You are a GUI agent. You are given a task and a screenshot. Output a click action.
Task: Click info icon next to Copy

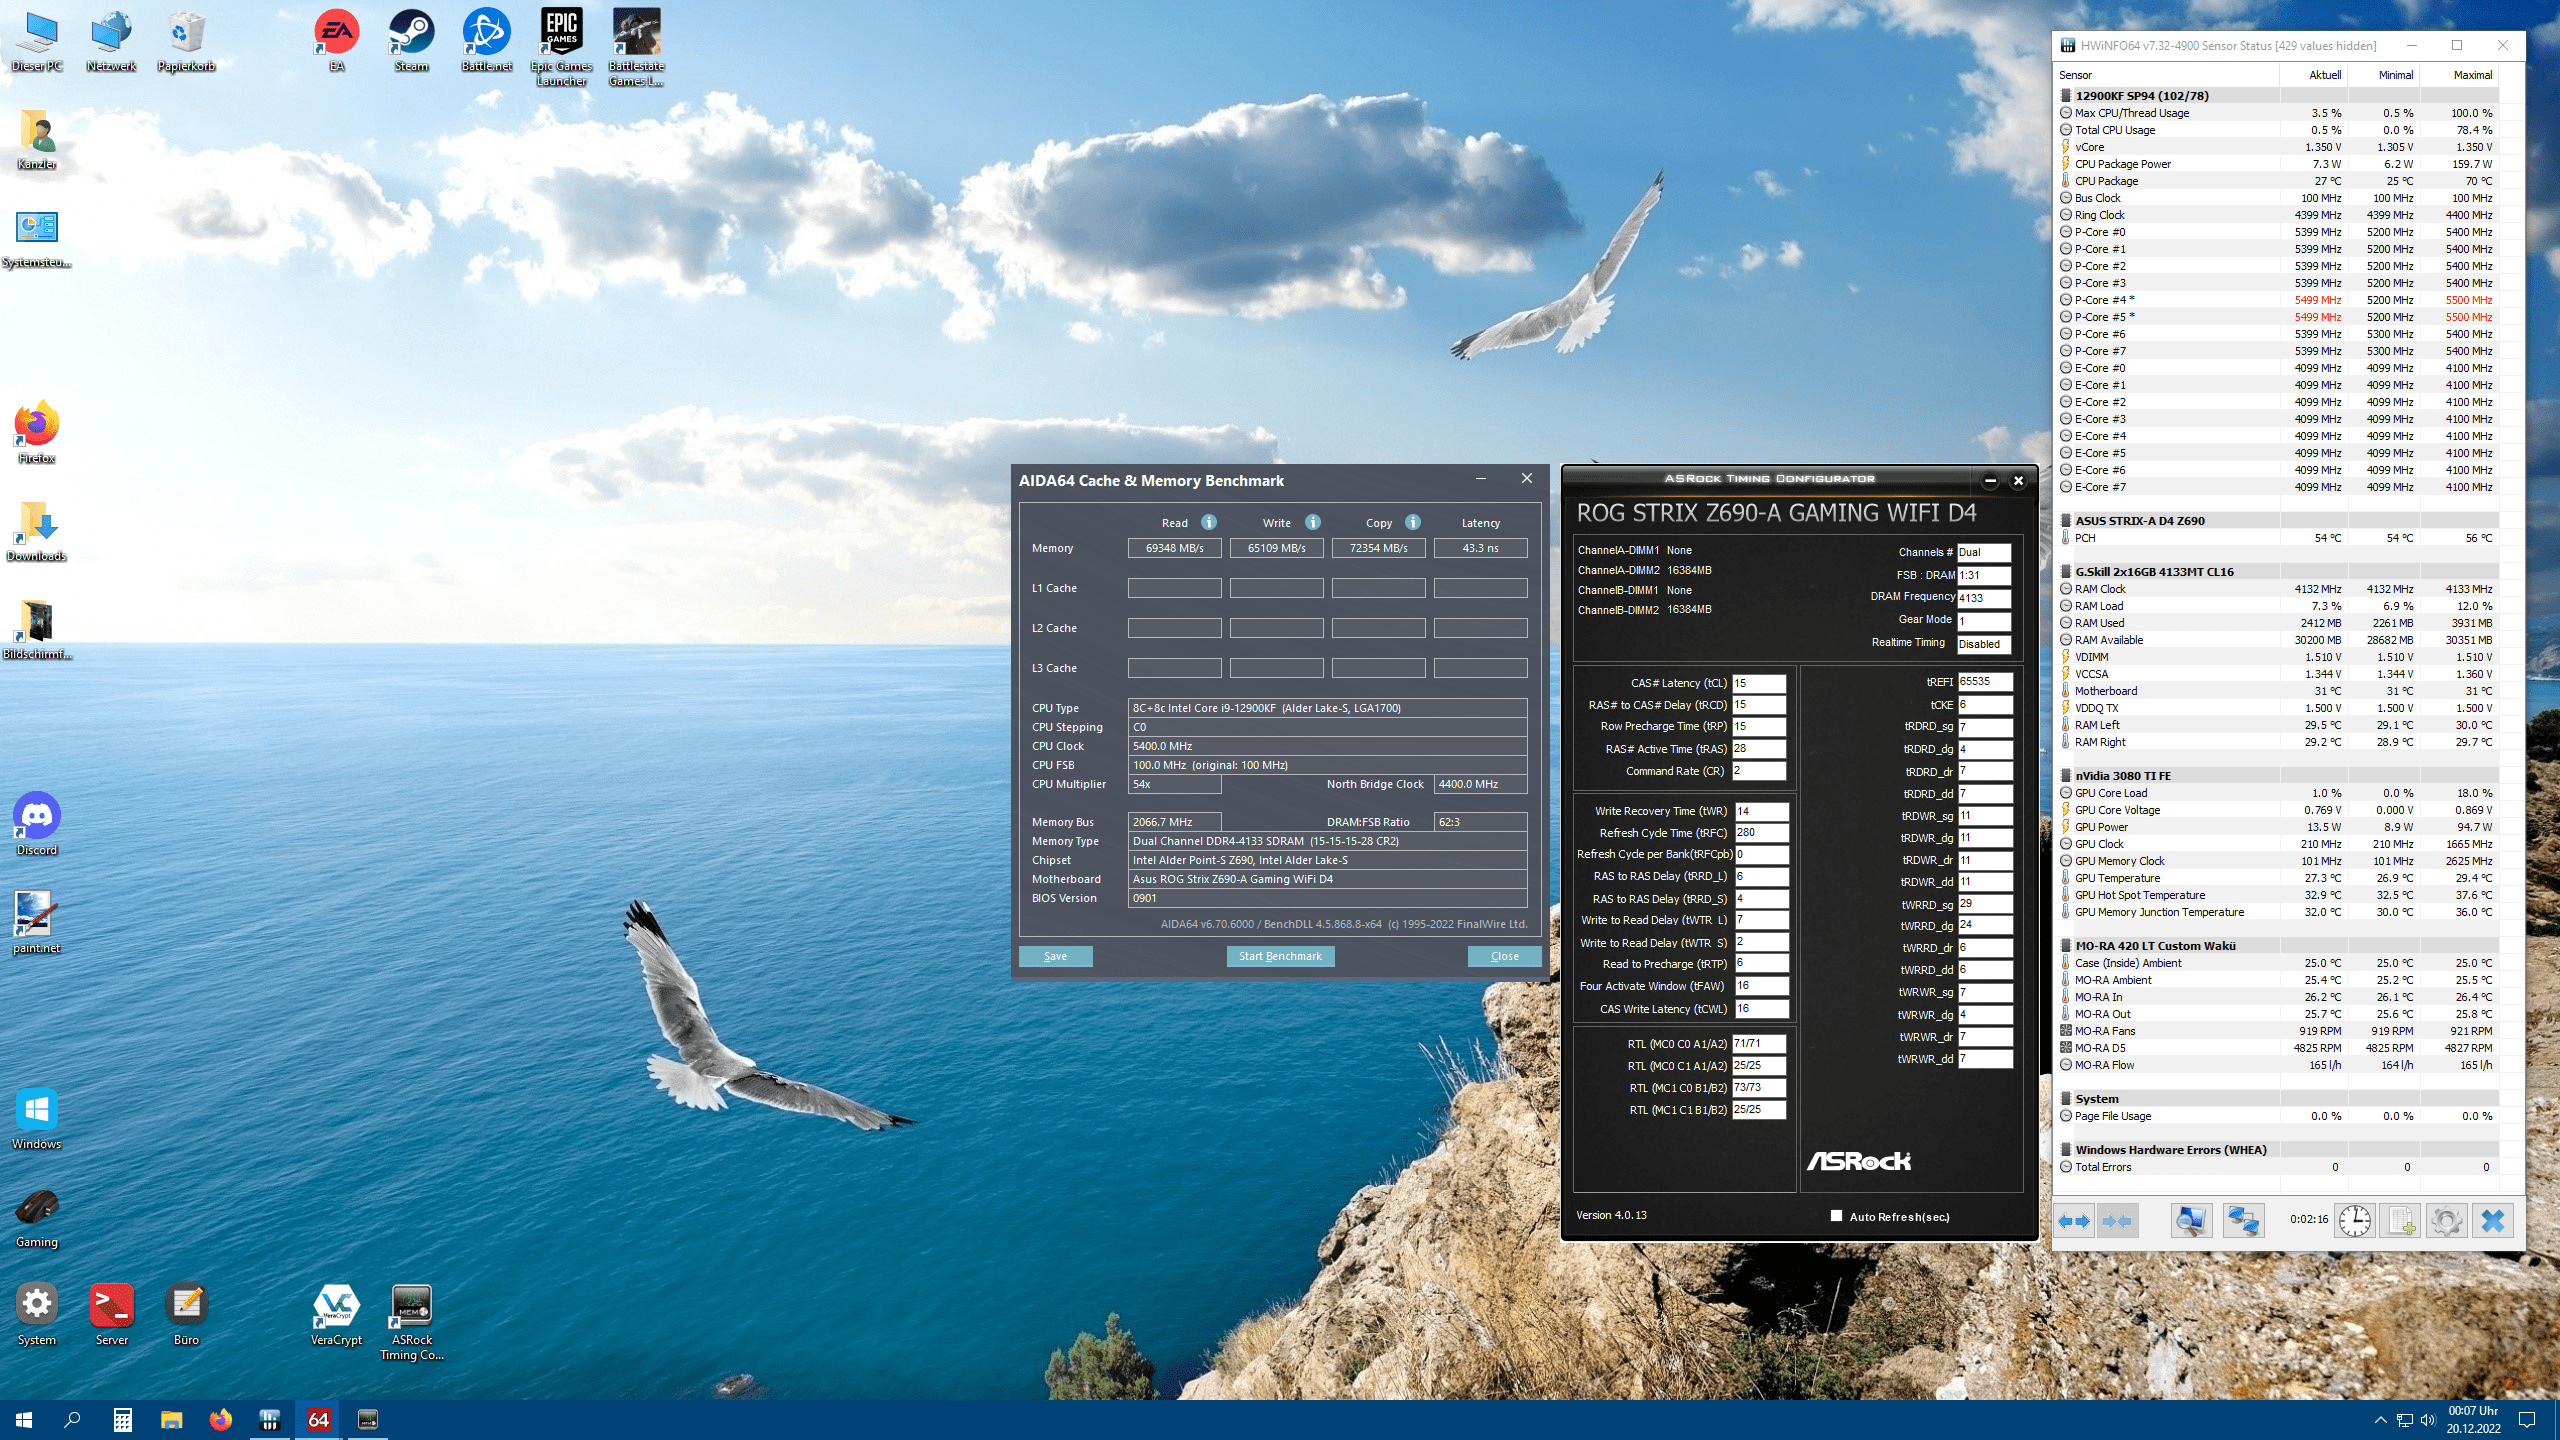pyautogui.click(x=1413, y=522)
